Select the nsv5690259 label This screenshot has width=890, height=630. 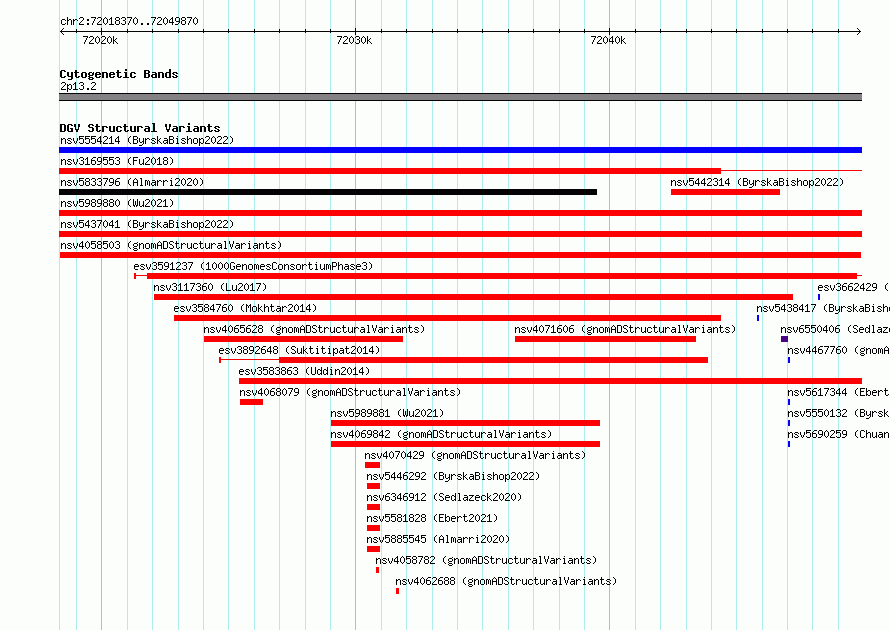tap(838, 434)
